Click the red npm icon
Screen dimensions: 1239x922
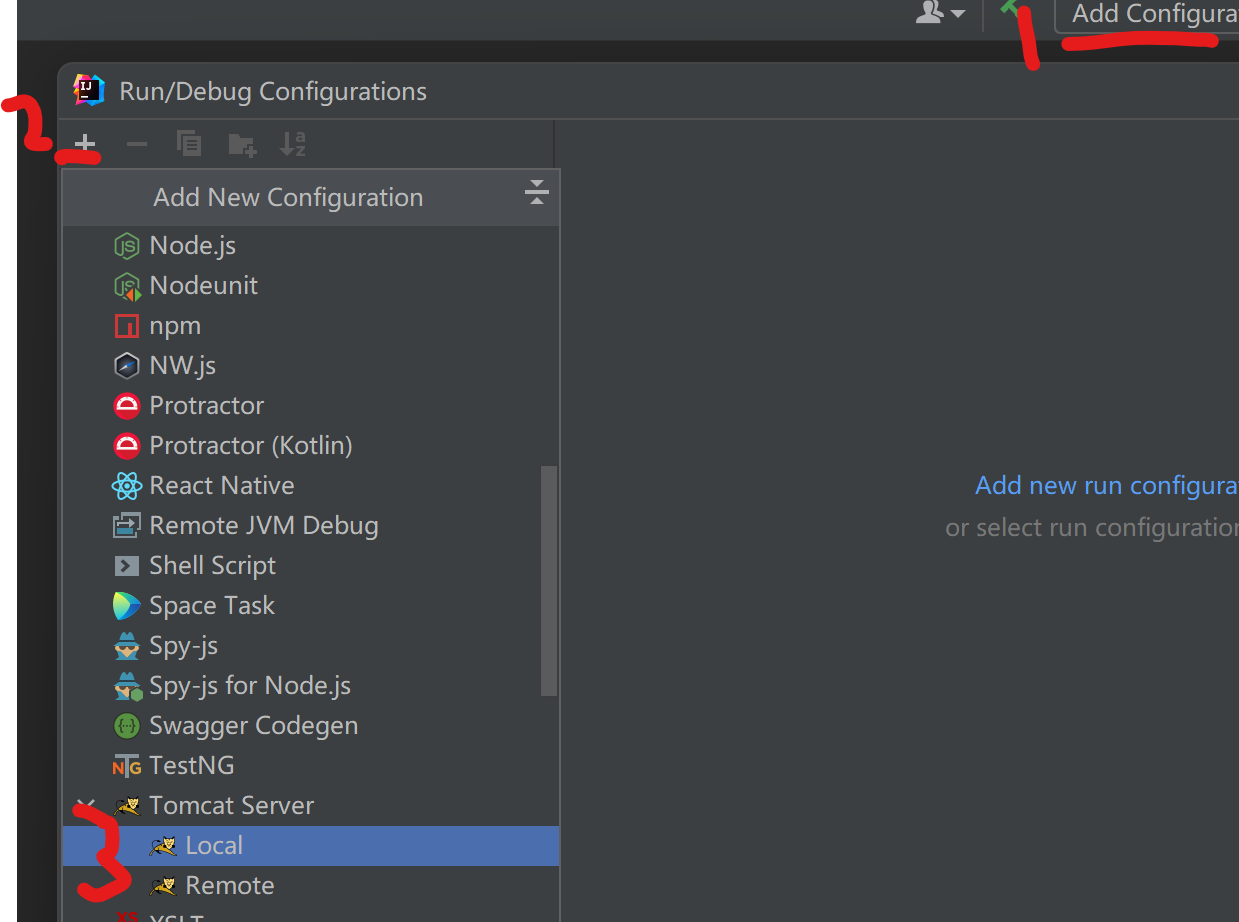point(126,326)
